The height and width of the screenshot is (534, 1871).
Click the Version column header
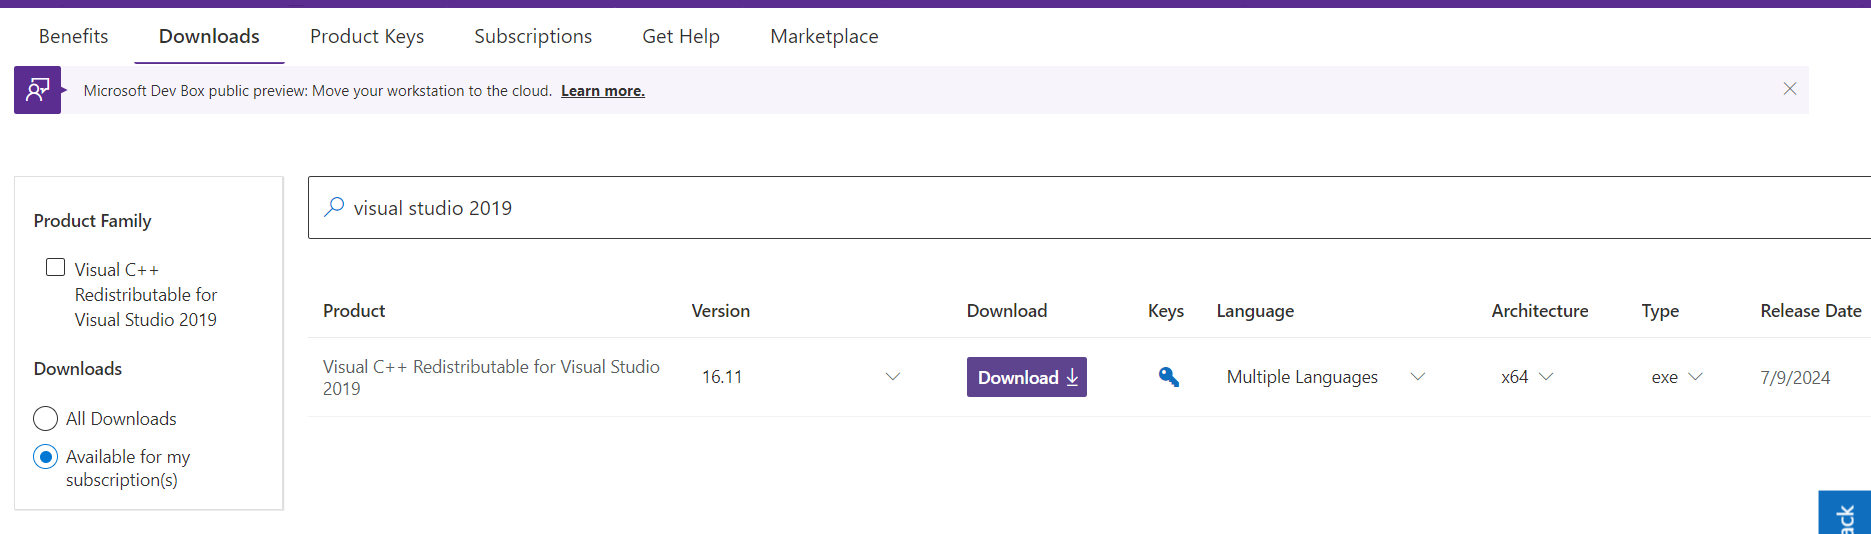click(721, 311)
